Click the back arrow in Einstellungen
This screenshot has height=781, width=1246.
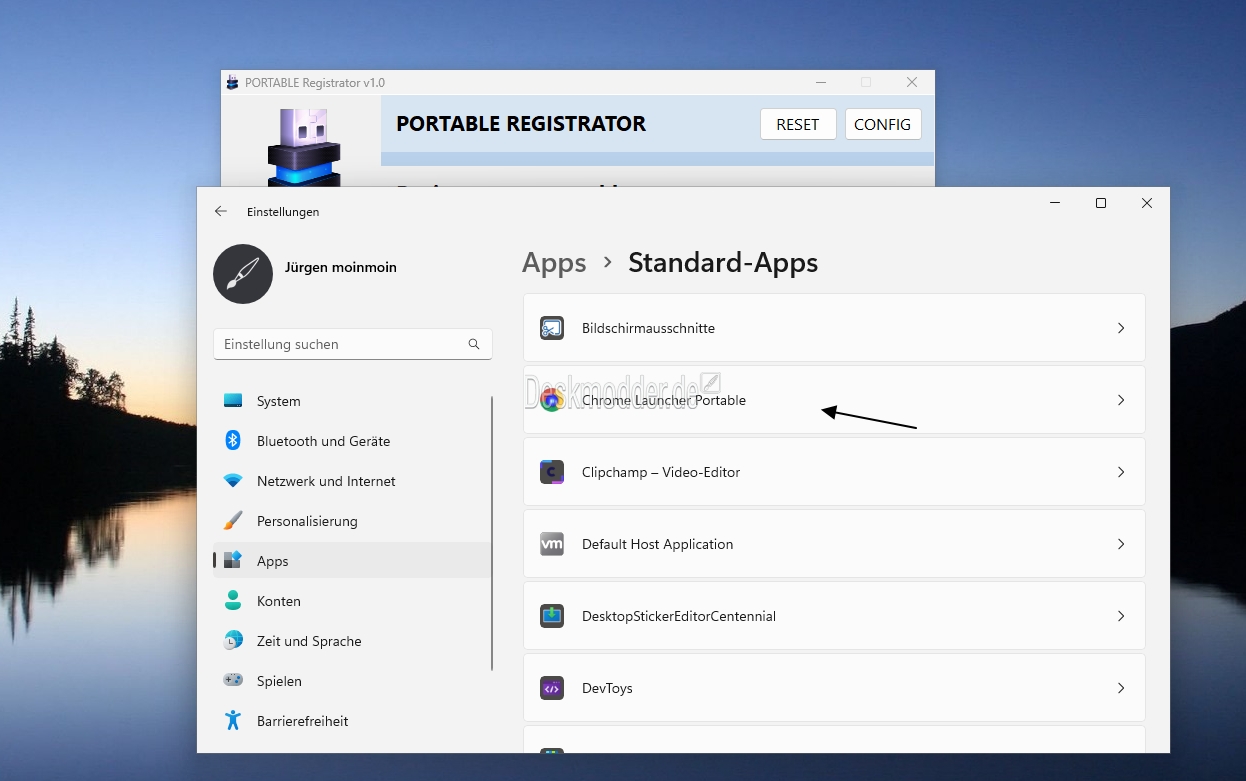(221, 212)
